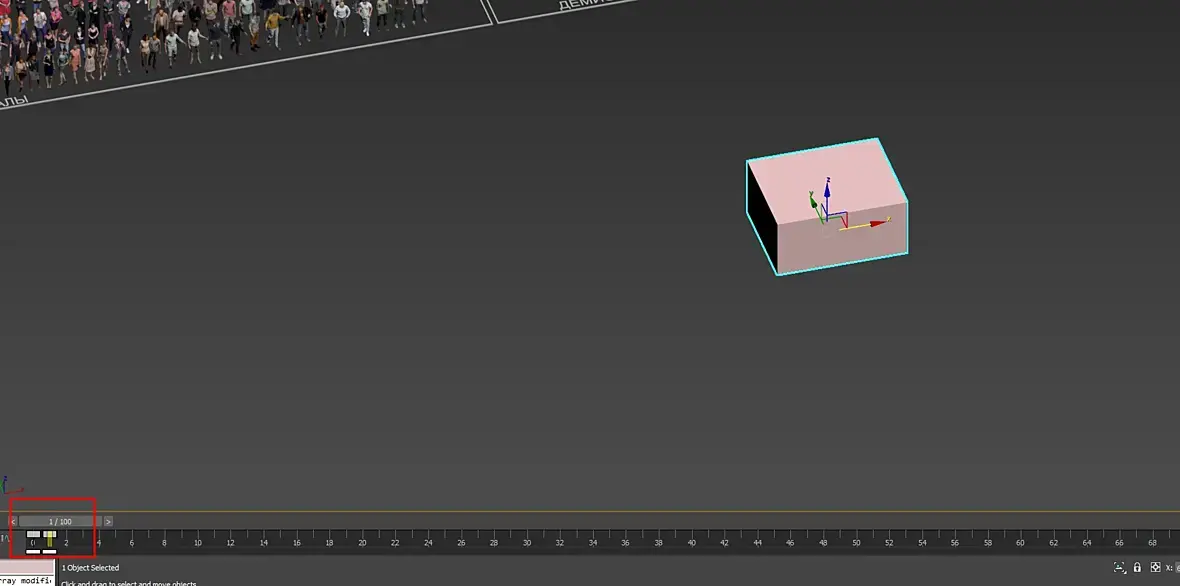Jump to frame 68 on the trackbar
The height and width of the screenshot is (586, 1180).
[x=1152, y=542]
